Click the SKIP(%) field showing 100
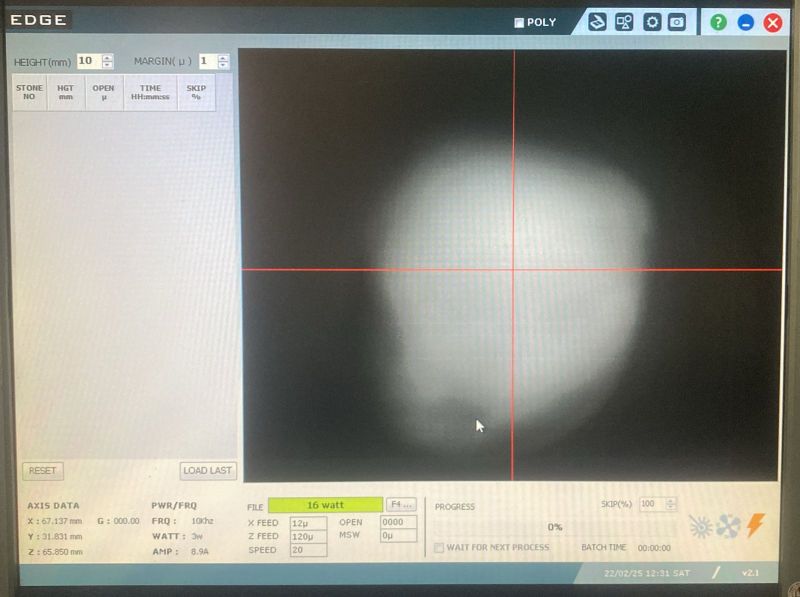The height and width of the screenshot is (597, 800). [x=653, y=504]
